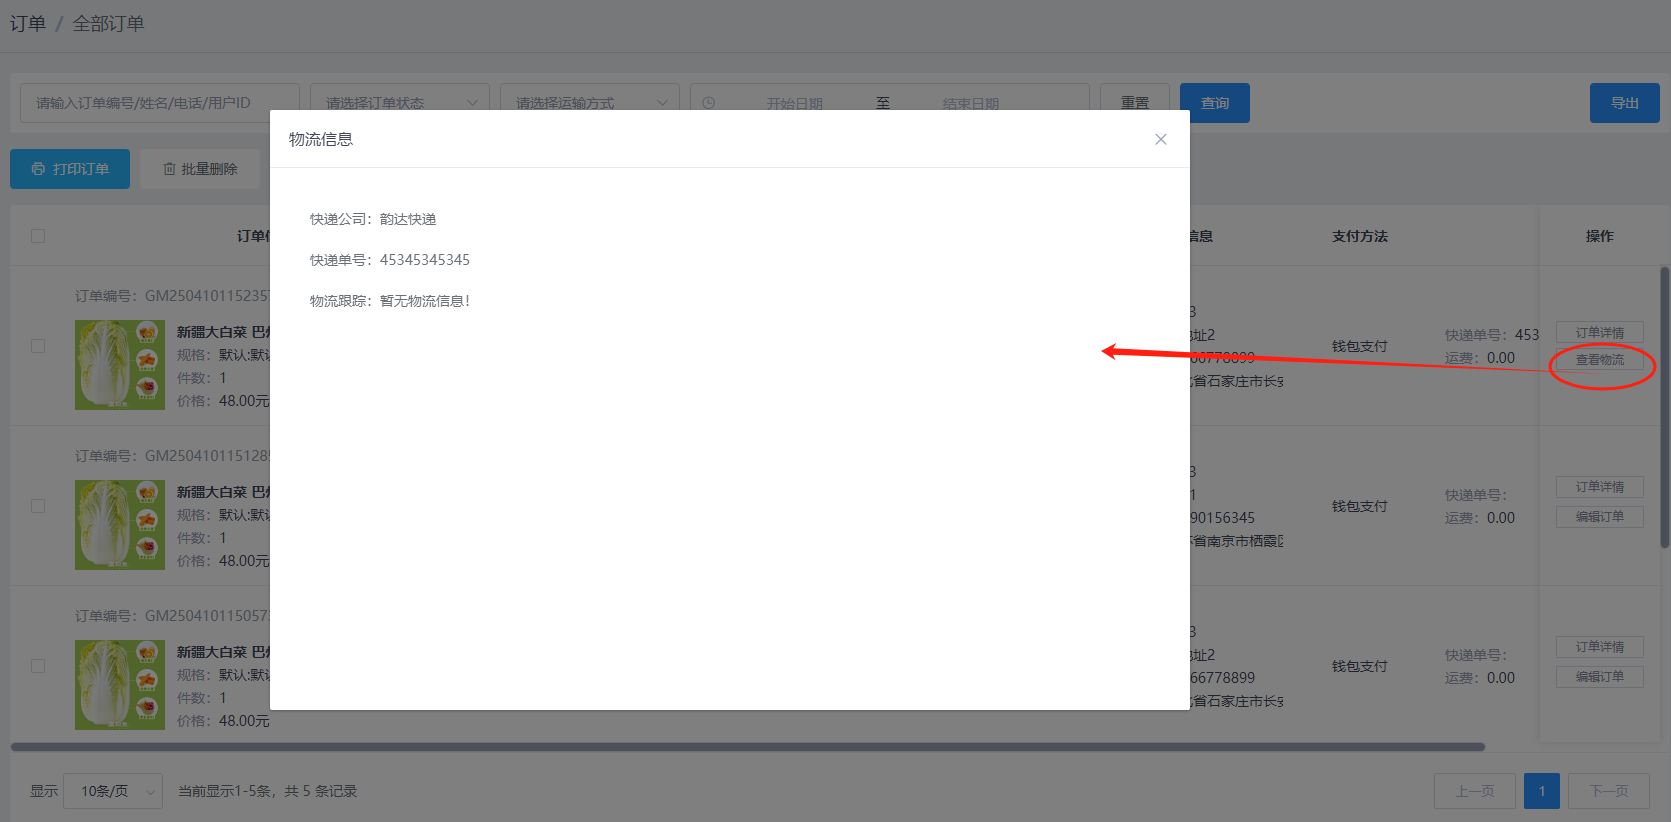Check the second order's checkbox
Screen dimensions: 1671x822
pos(38,506)
